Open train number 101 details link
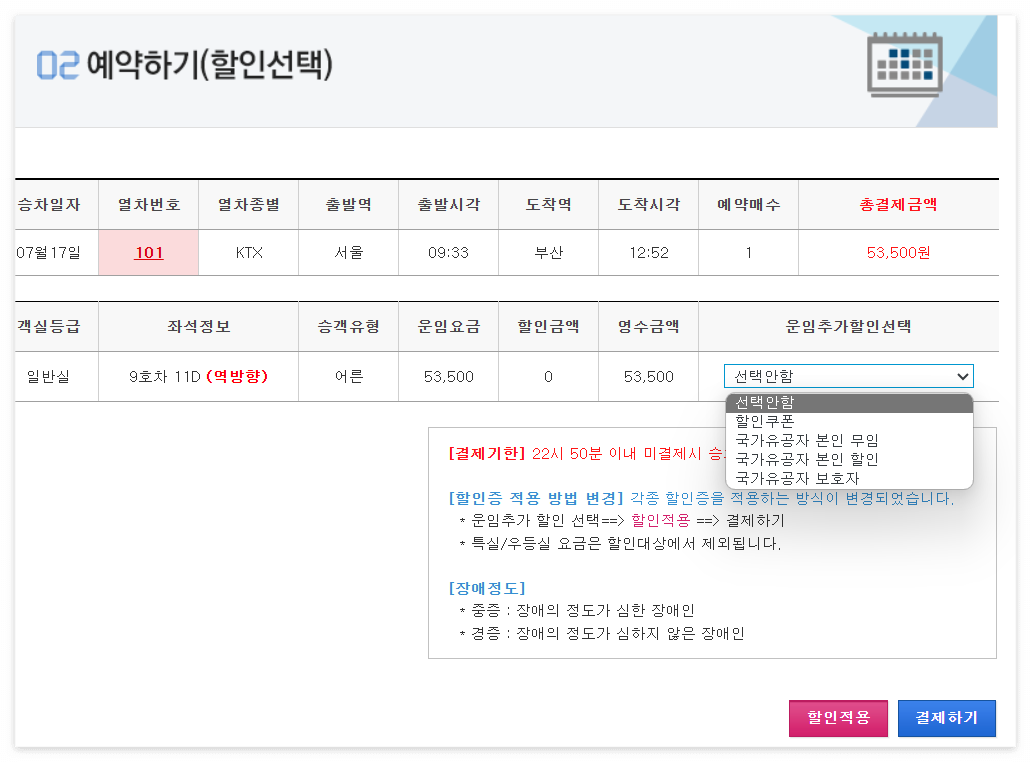This screenshot has width=1031, height=762. point(148,252)
